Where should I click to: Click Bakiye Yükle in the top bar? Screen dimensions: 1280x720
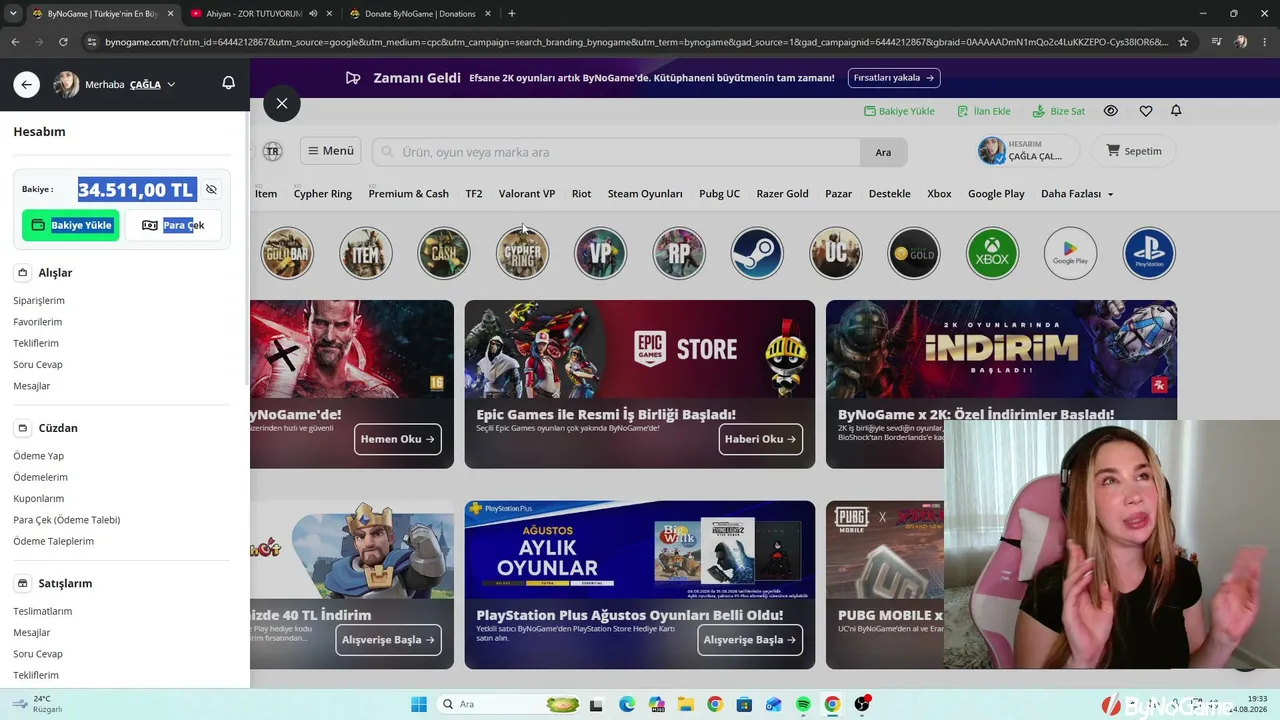(x=899, y=111)
